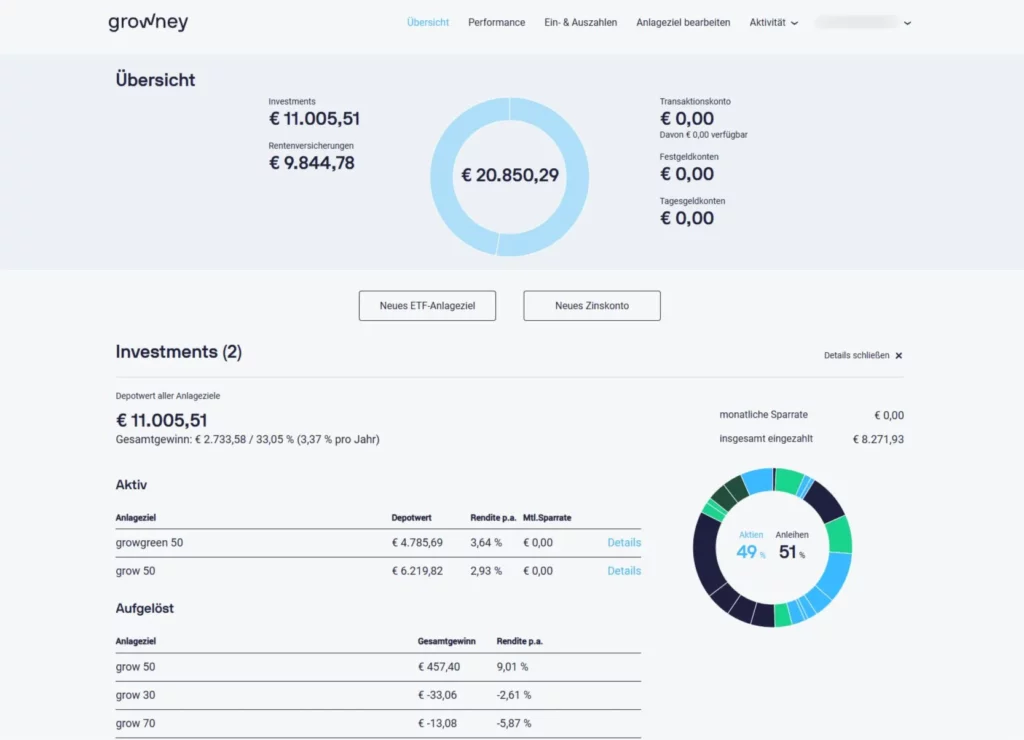The width and height of the screenshot is (1024, 740).
Task: Expand the account dropdown top right
Action: [x=864, y=22]
